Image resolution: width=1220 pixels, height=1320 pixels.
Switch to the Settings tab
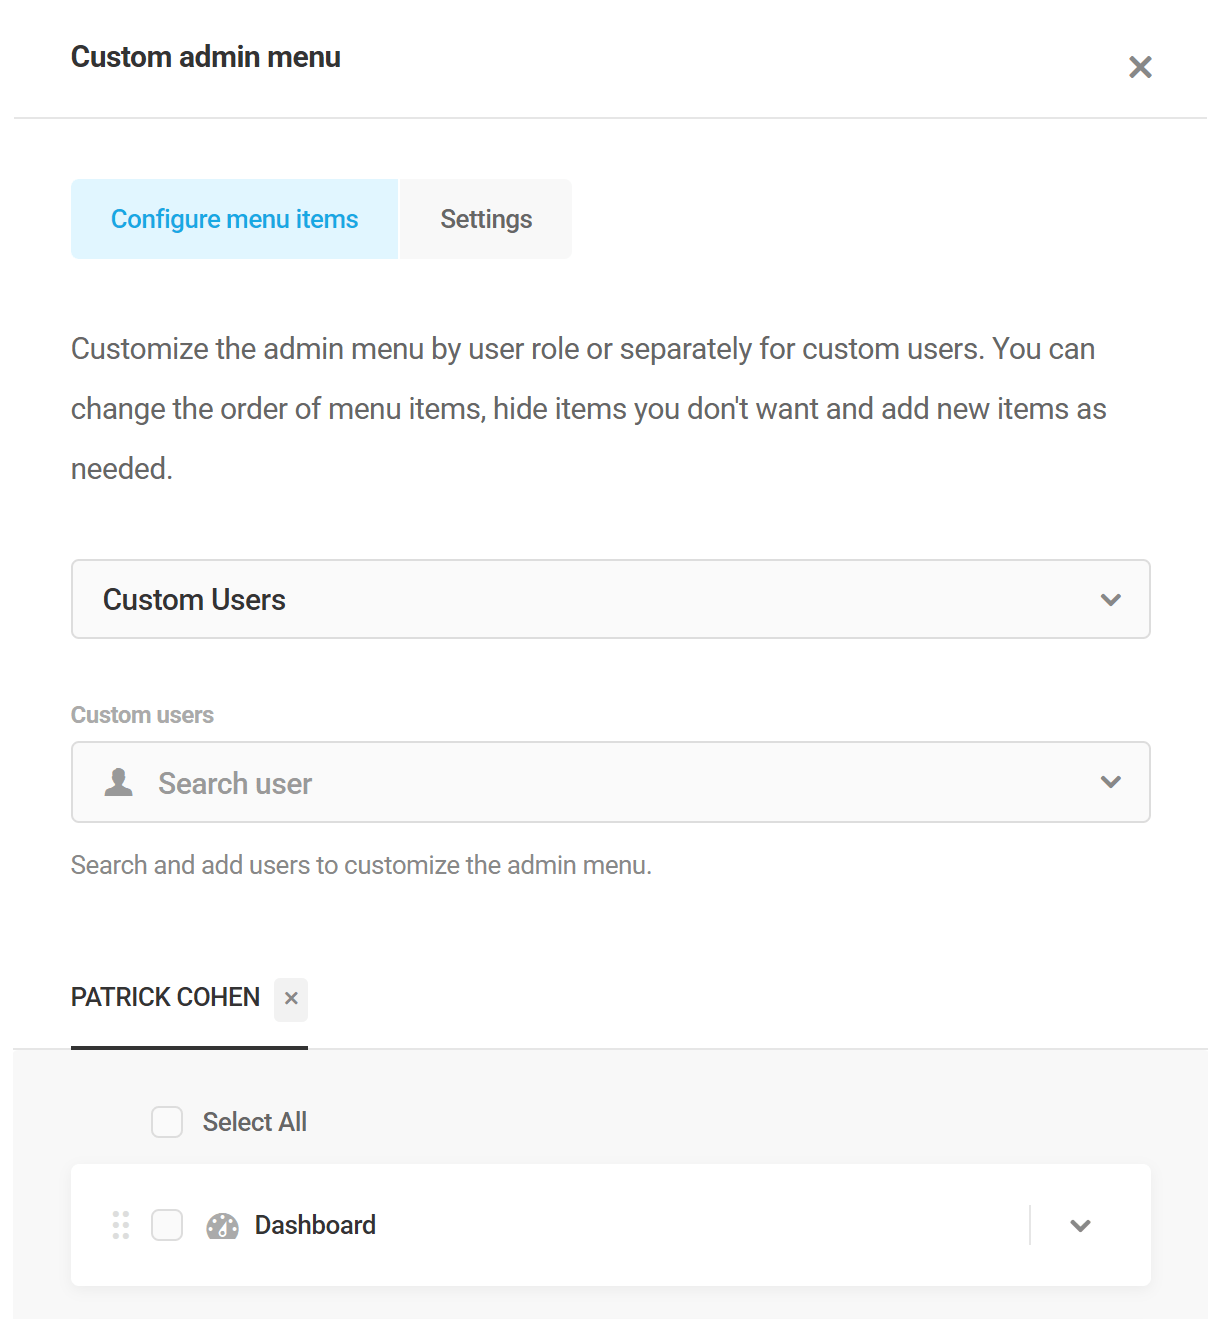(x=485, y=219)
